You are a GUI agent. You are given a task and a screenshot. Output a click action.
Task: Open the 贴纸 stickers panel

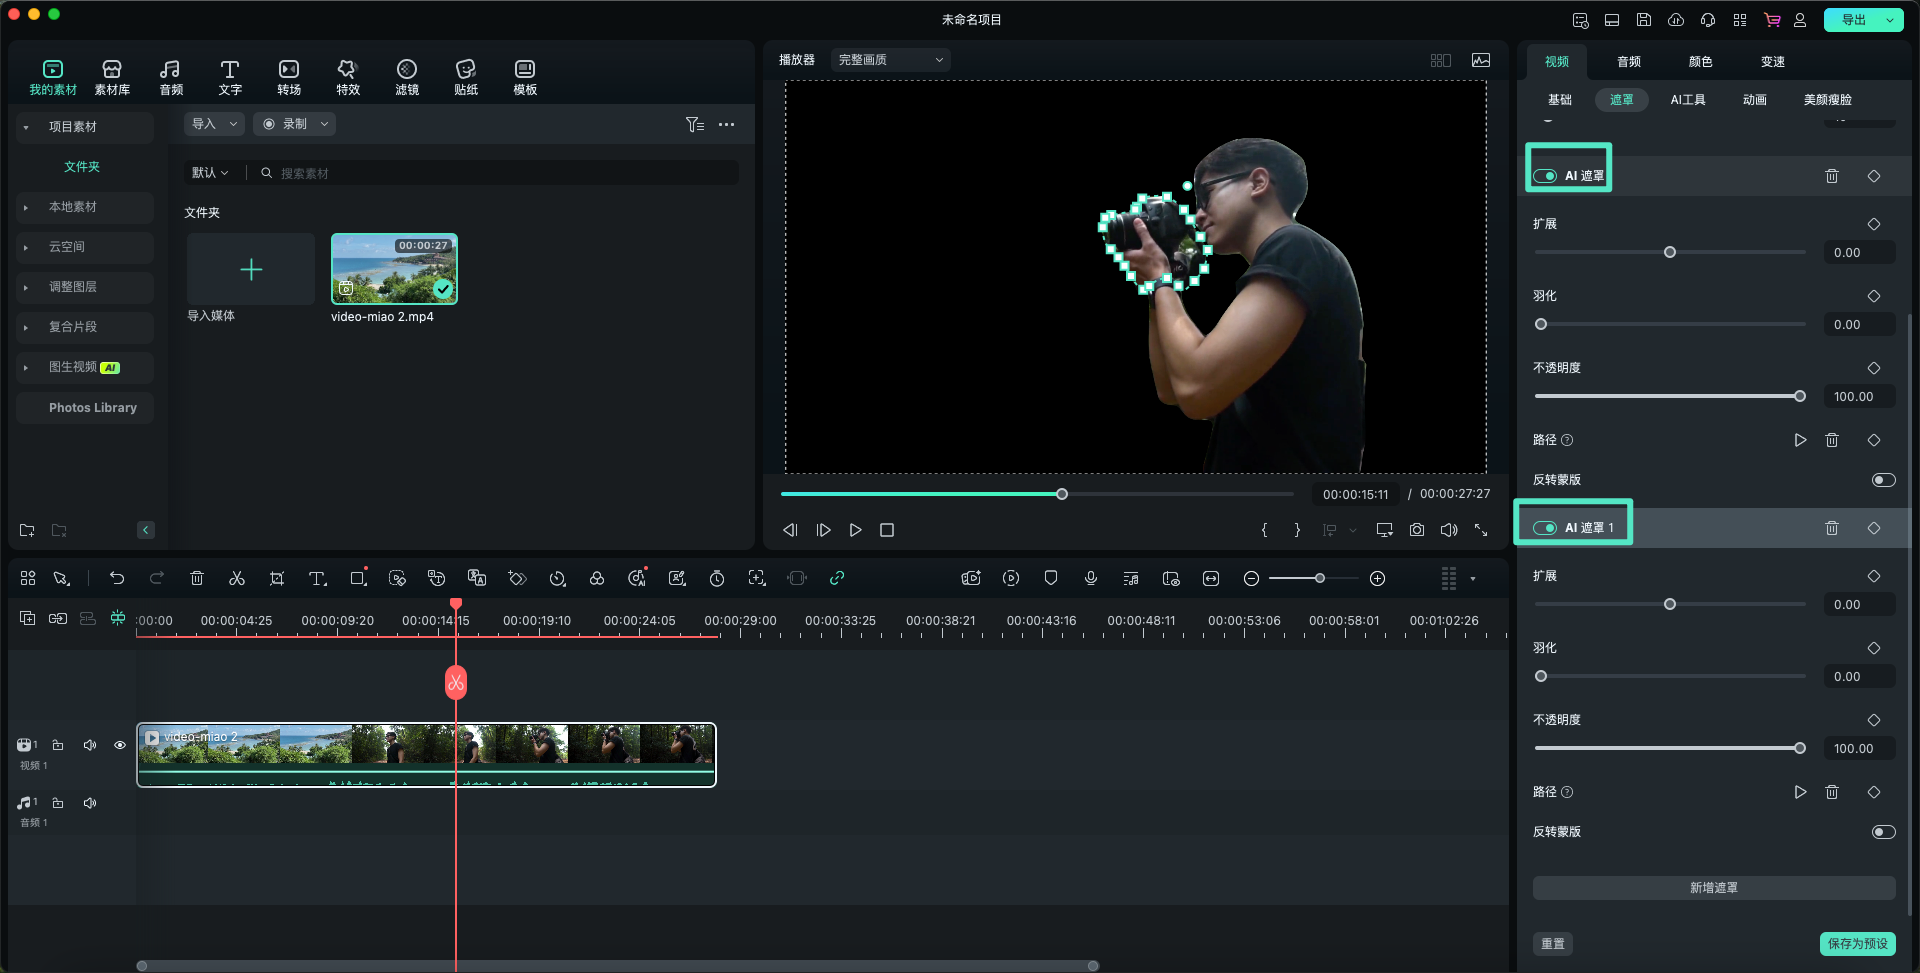(x=465, y=77)
